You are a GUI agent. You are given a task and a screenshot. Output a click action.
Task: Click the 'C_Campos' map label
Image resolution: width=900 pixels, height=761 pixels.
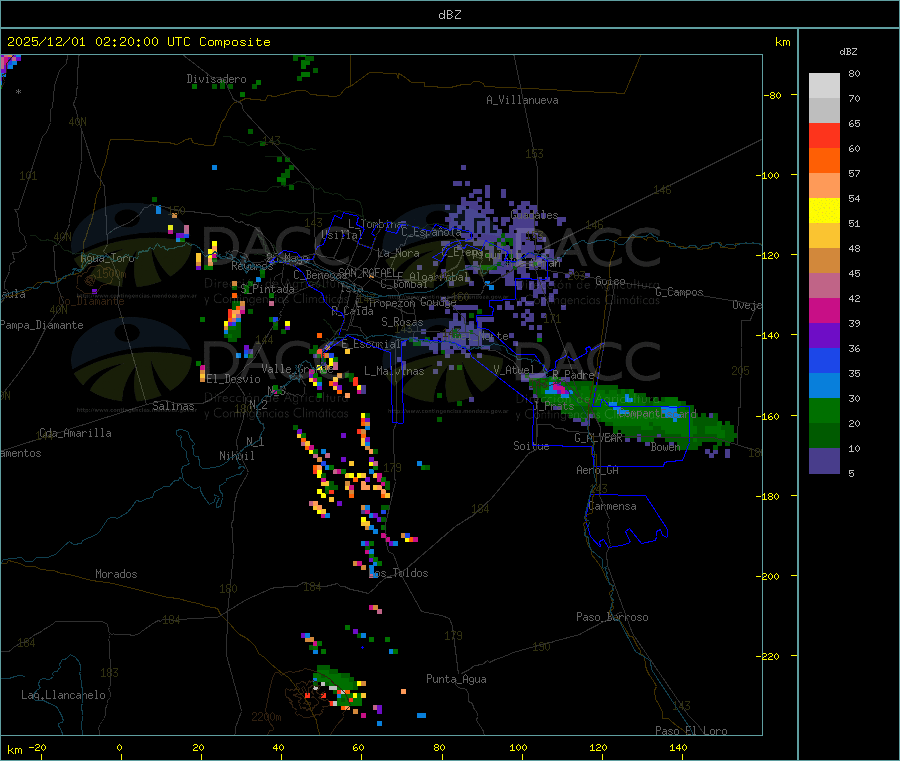[680, 292]
